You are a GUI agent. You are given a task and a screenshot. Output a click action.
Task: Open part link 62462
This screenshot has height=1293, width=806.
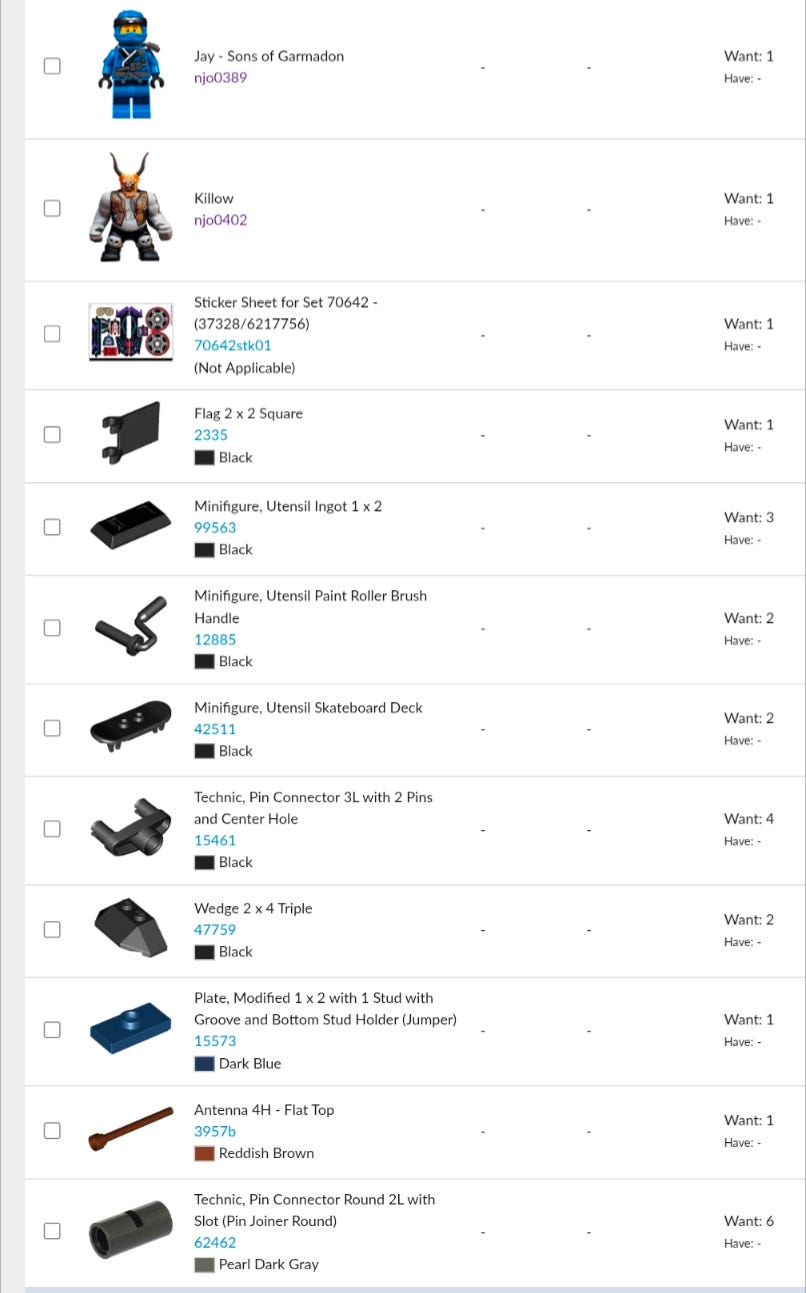click(215, 1242)
